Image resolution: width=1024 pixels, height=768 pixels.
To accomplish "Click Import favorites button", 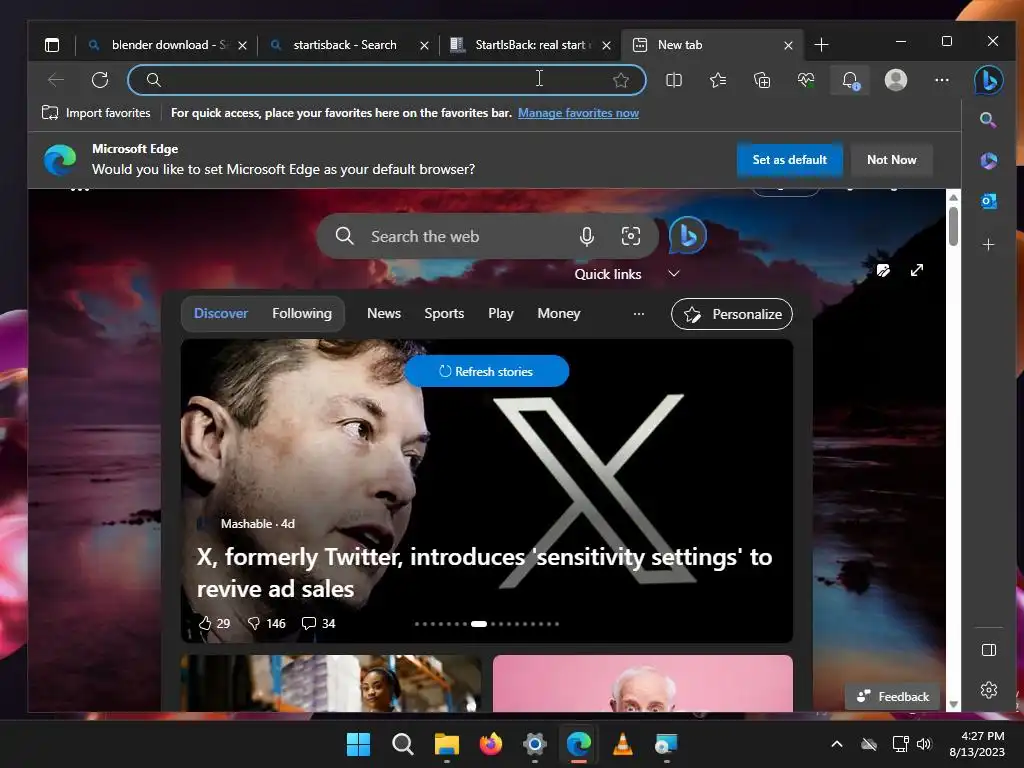I will pos(96,113).
